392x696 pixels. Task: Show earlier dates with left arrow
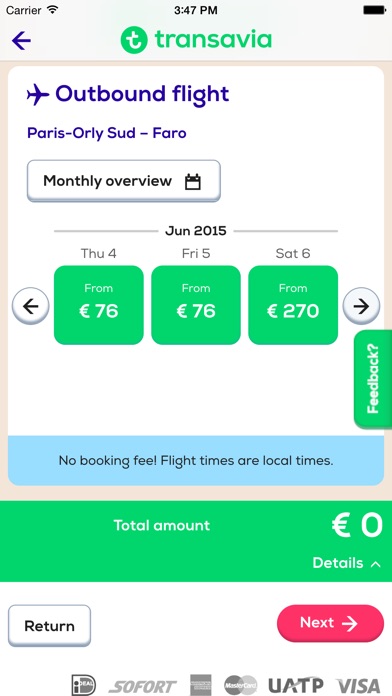coord(30,306)
